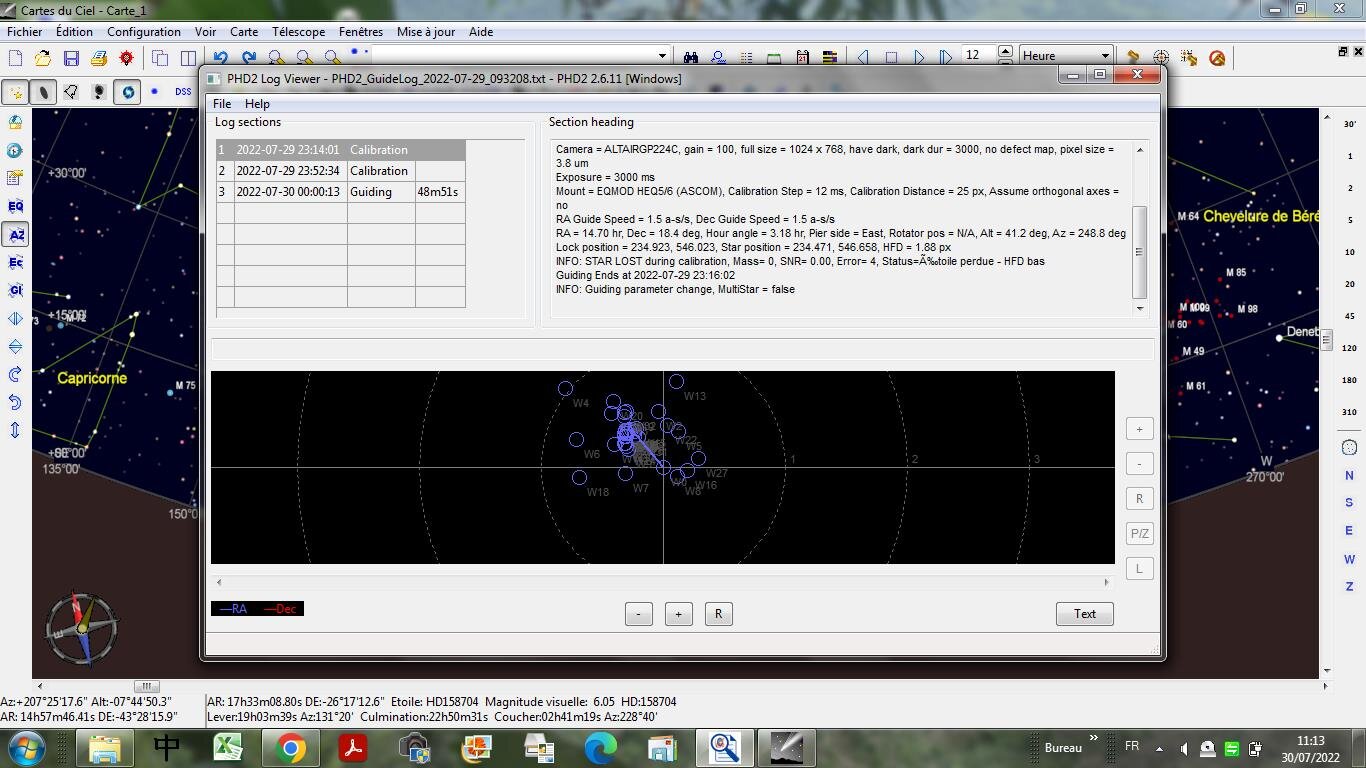Set time to now with the square icon
This screenshot has width=1366, height=768.
click(x=891, y=57)
